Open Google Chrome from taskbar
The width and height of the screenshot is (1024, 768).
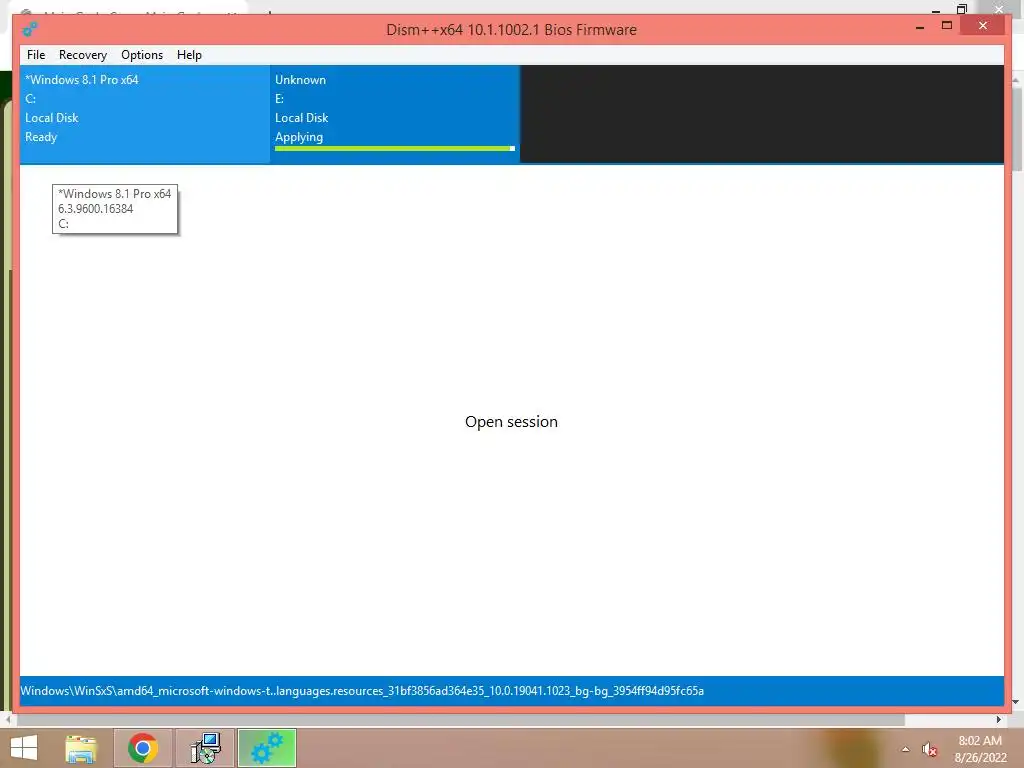[143, 748]
